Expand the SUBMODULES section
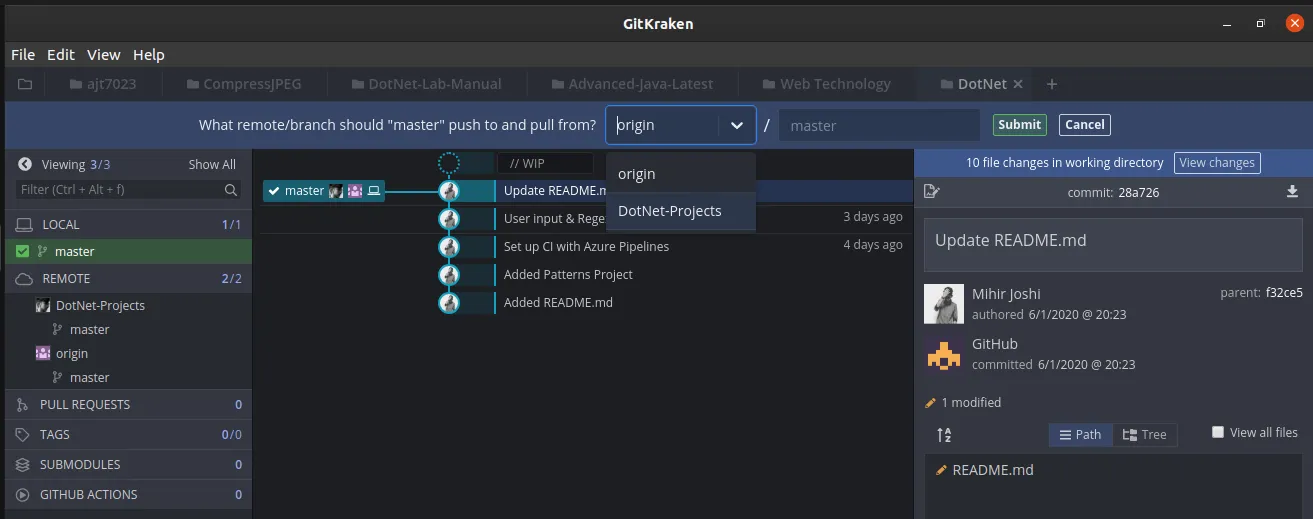1313x519 pixels. point(128,465)
